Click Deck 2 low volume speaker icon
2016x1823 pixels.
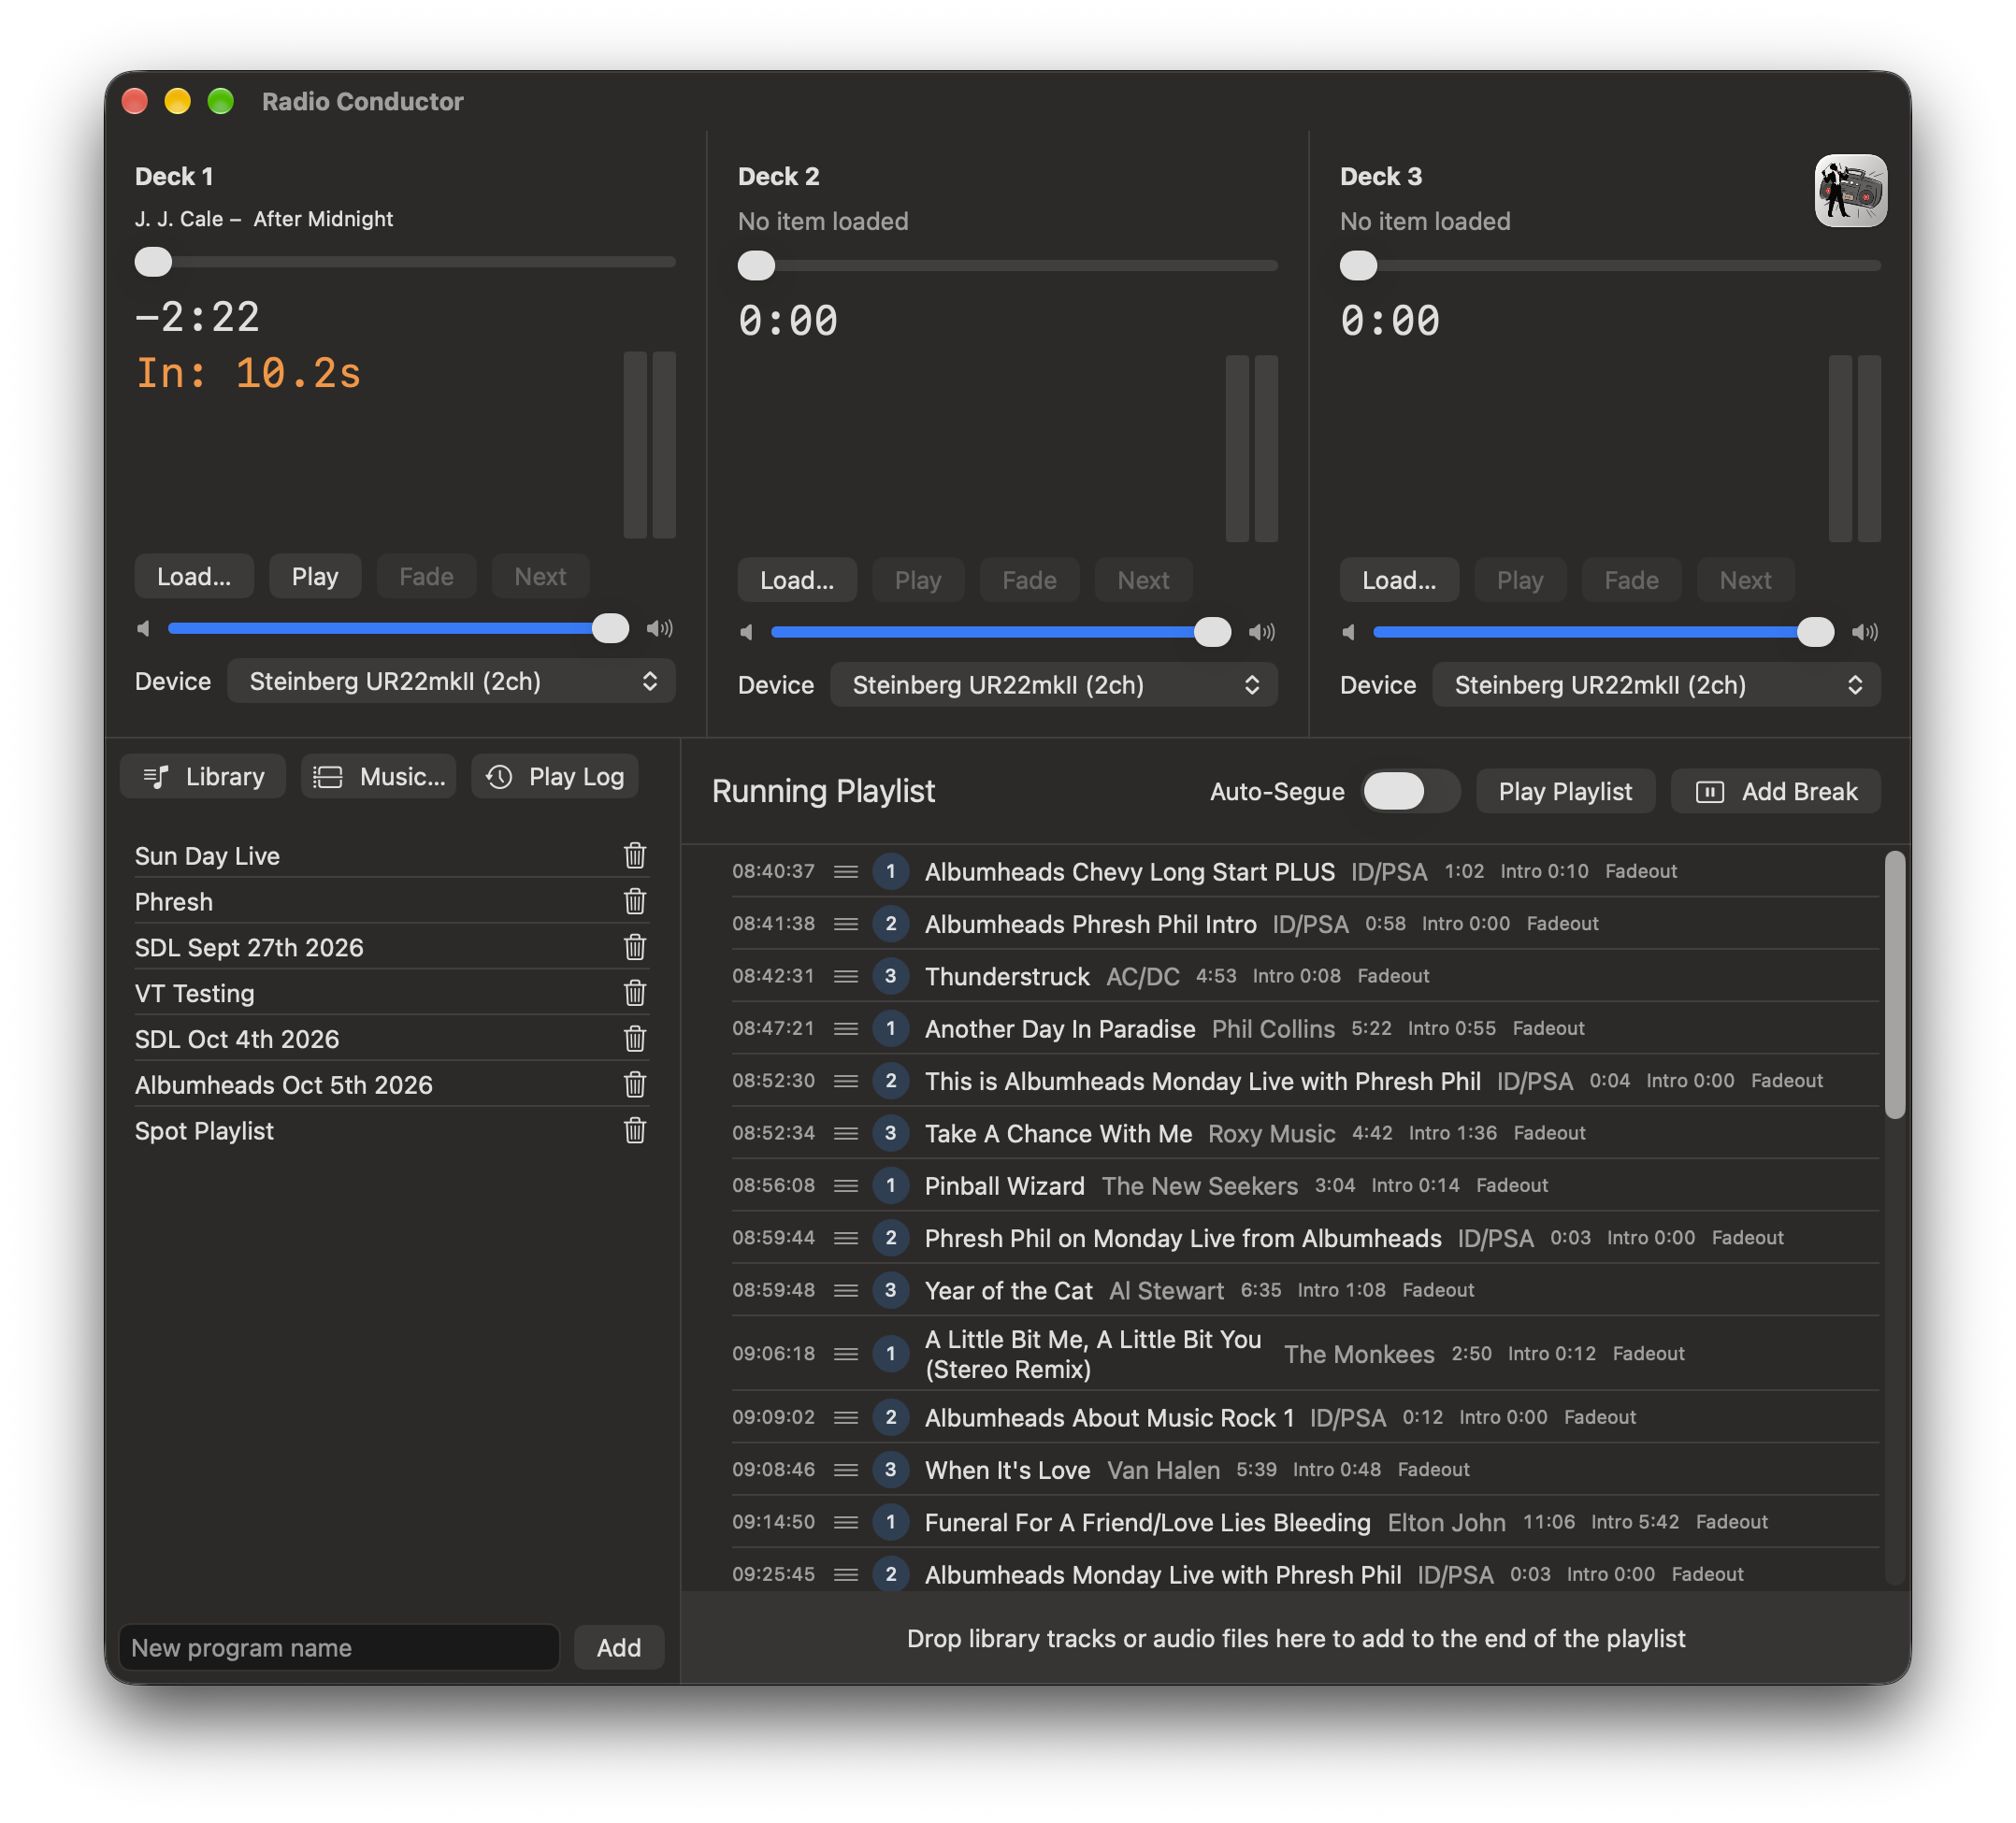746,632
